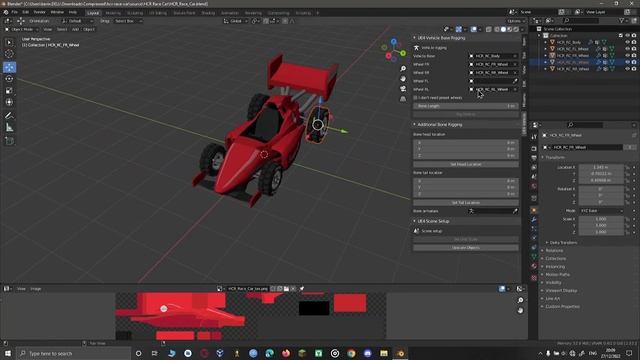Switch to the UV Editing workspace tab

158,13
